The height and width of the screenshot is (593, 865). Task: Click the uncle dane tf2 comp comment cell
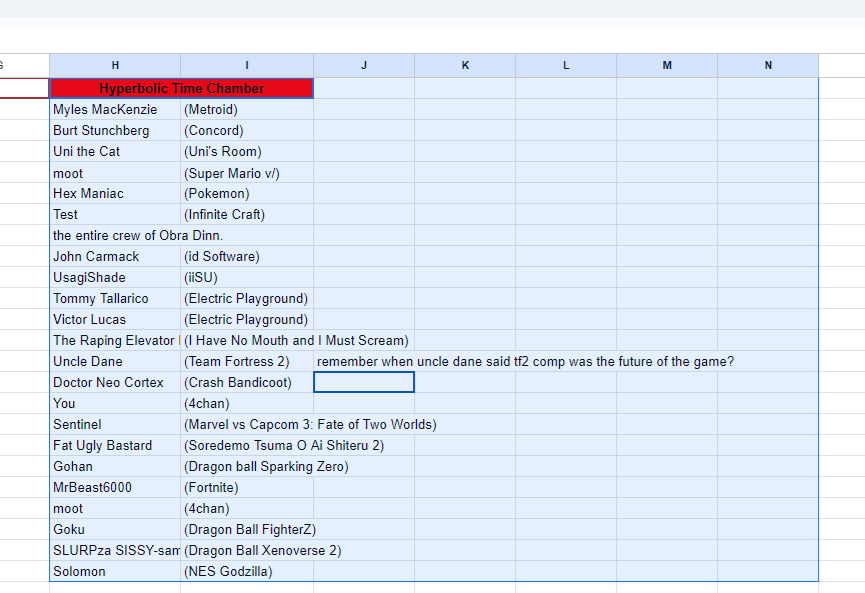(364, 361)
